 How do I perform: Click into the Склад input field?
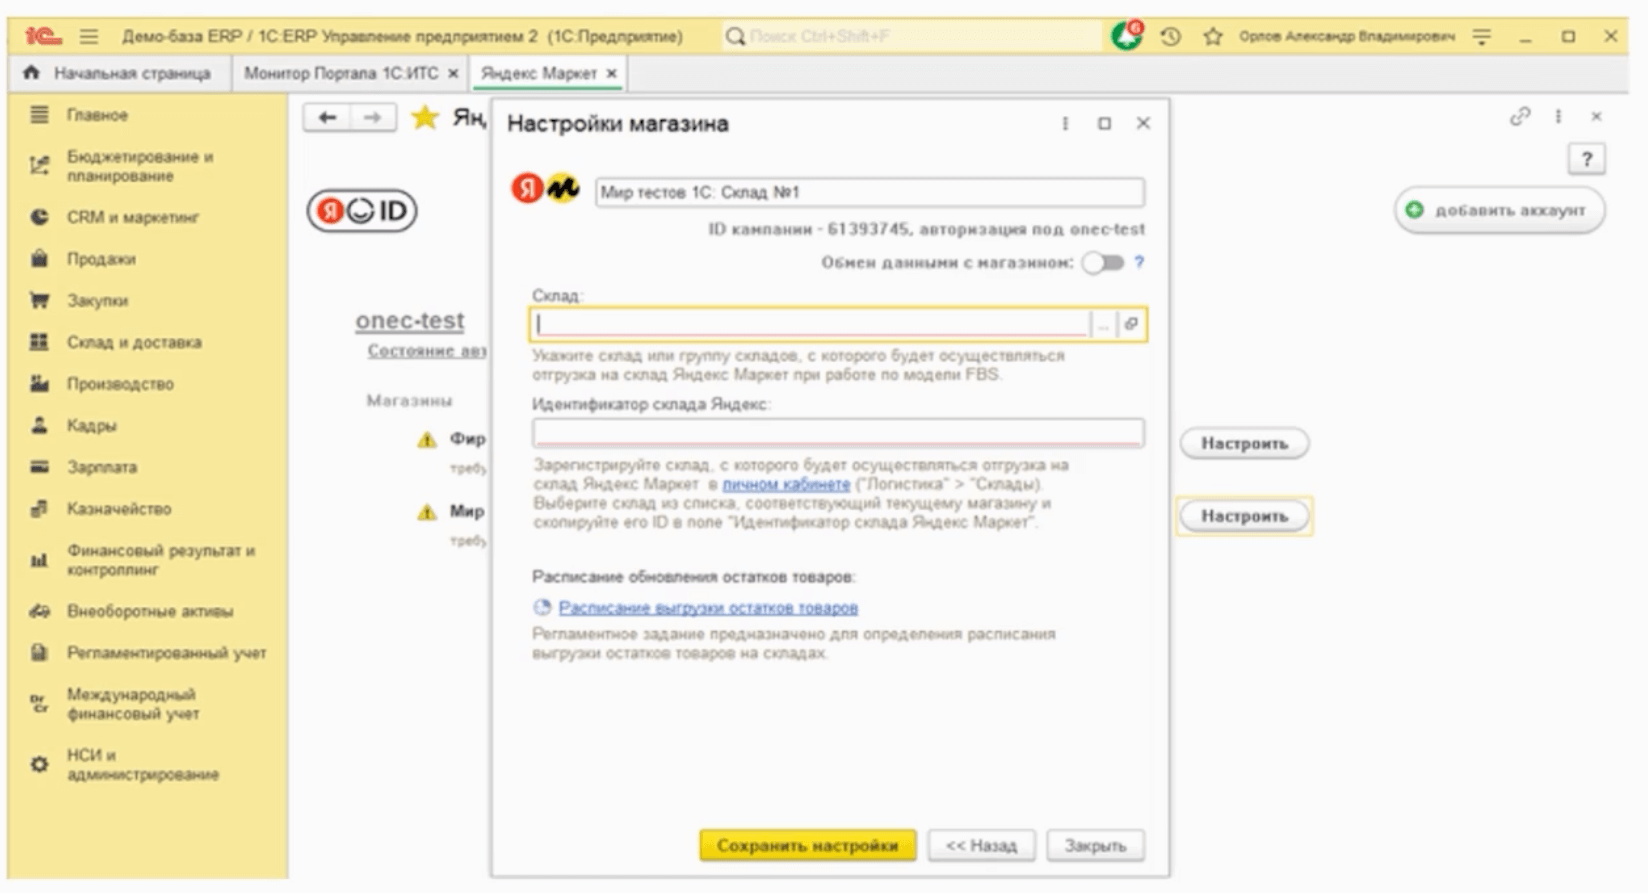811,324
